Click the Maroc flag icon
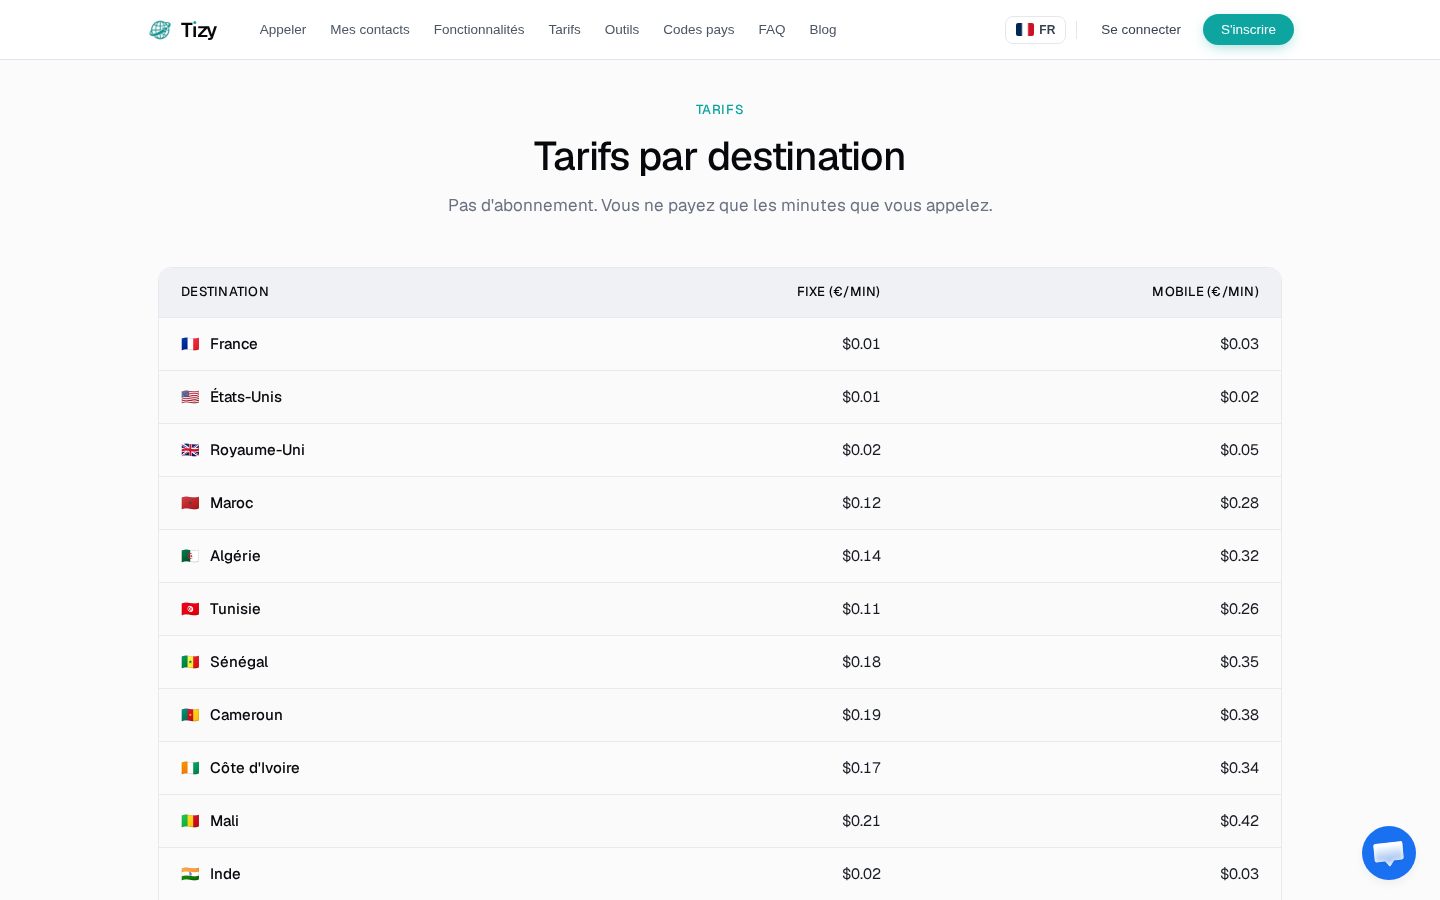This screenshot has width=1440, height=900. (190, 503)
